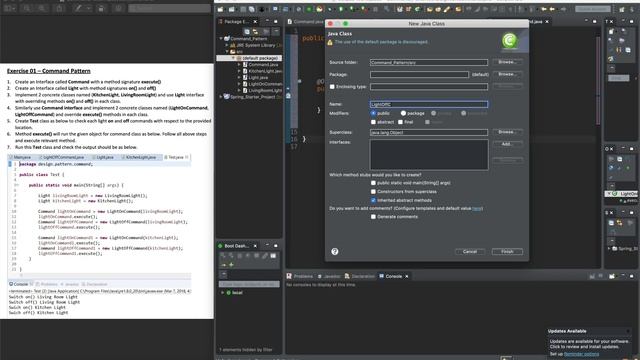Check the final modifier checkbox
The height and width of the screenshot is (360, 640).
pos(400,122)
